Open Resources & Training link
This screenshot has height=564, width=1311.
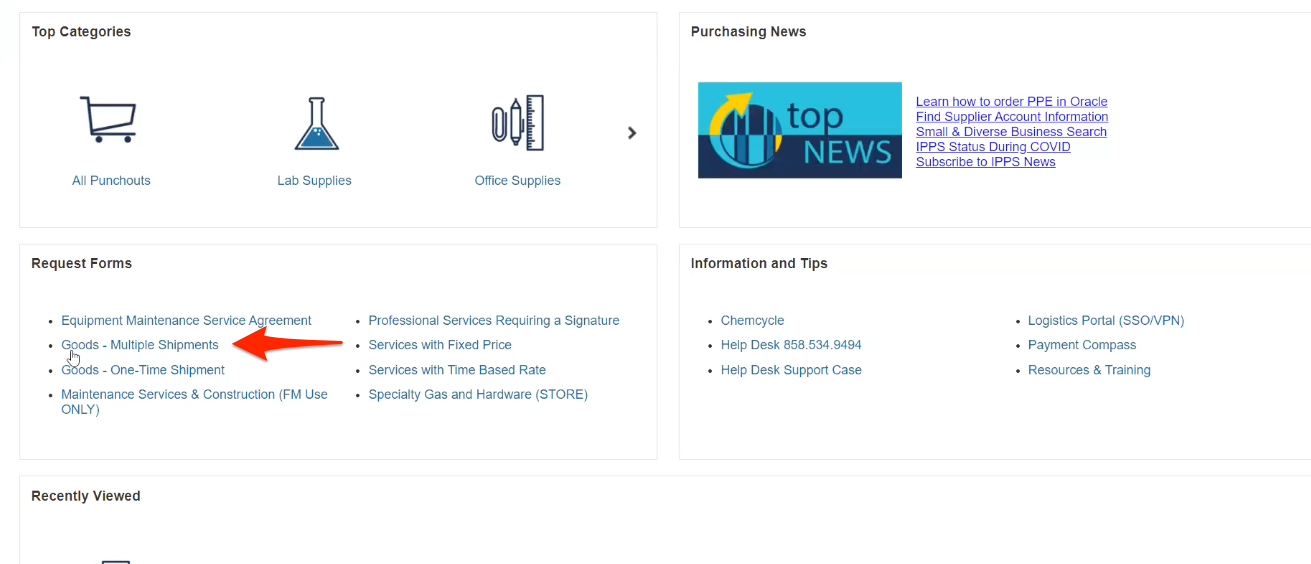(1089, 370)
